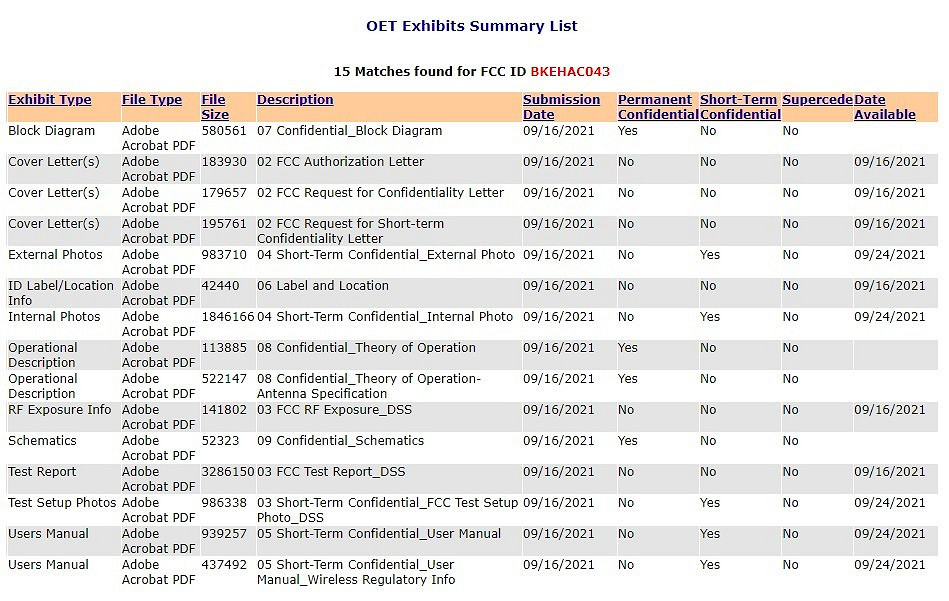
Task: Open 02 FCC Authorization Letter exhibit
Action: click(x=340, y=162)
